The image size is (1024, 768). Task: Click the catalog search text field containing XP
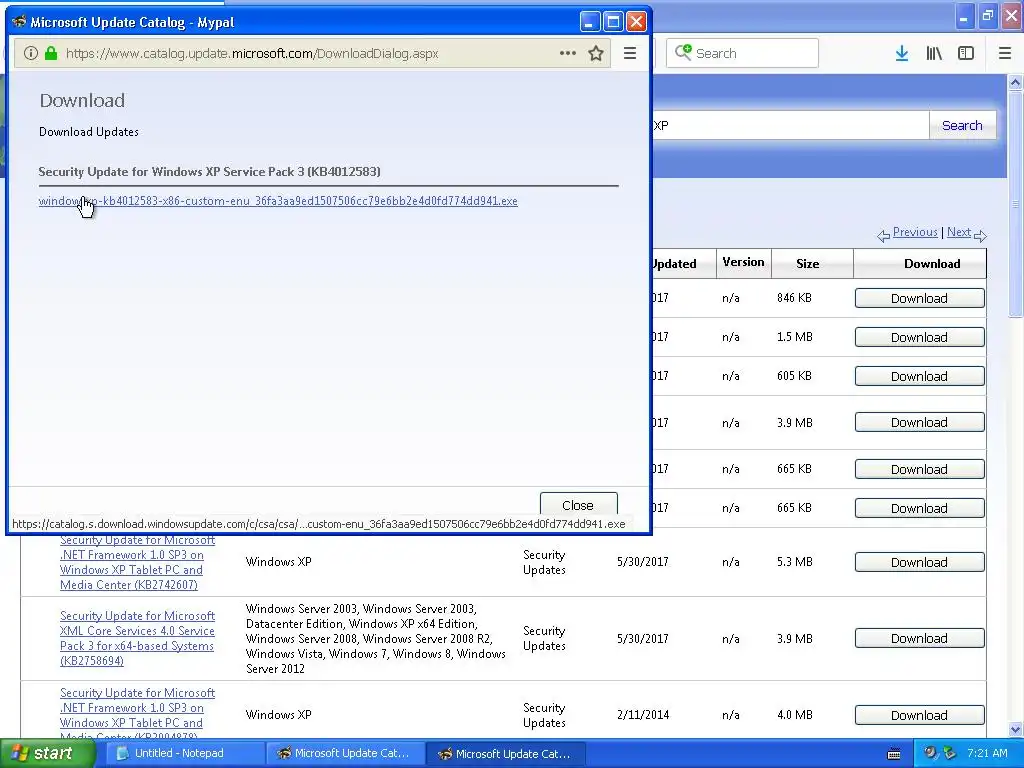790,125
